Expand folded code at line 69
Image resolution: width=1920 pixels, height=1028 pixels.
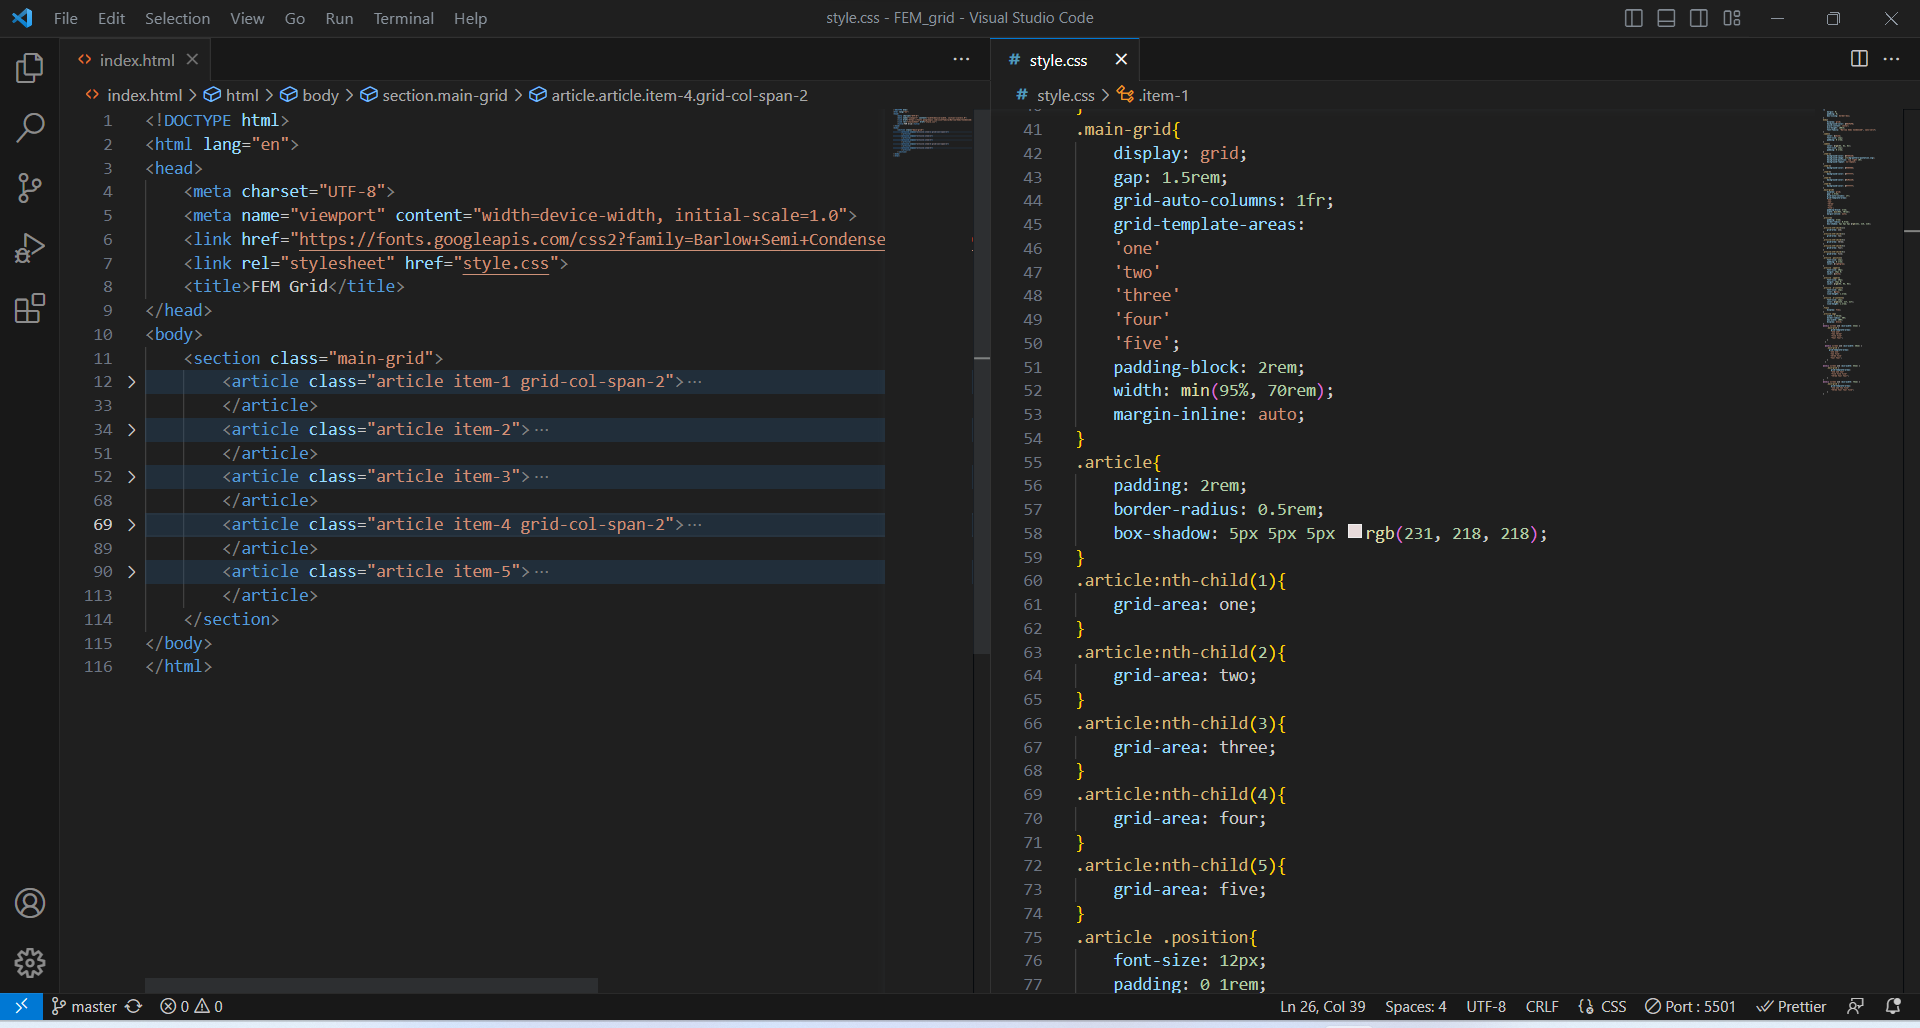point(131,524)
